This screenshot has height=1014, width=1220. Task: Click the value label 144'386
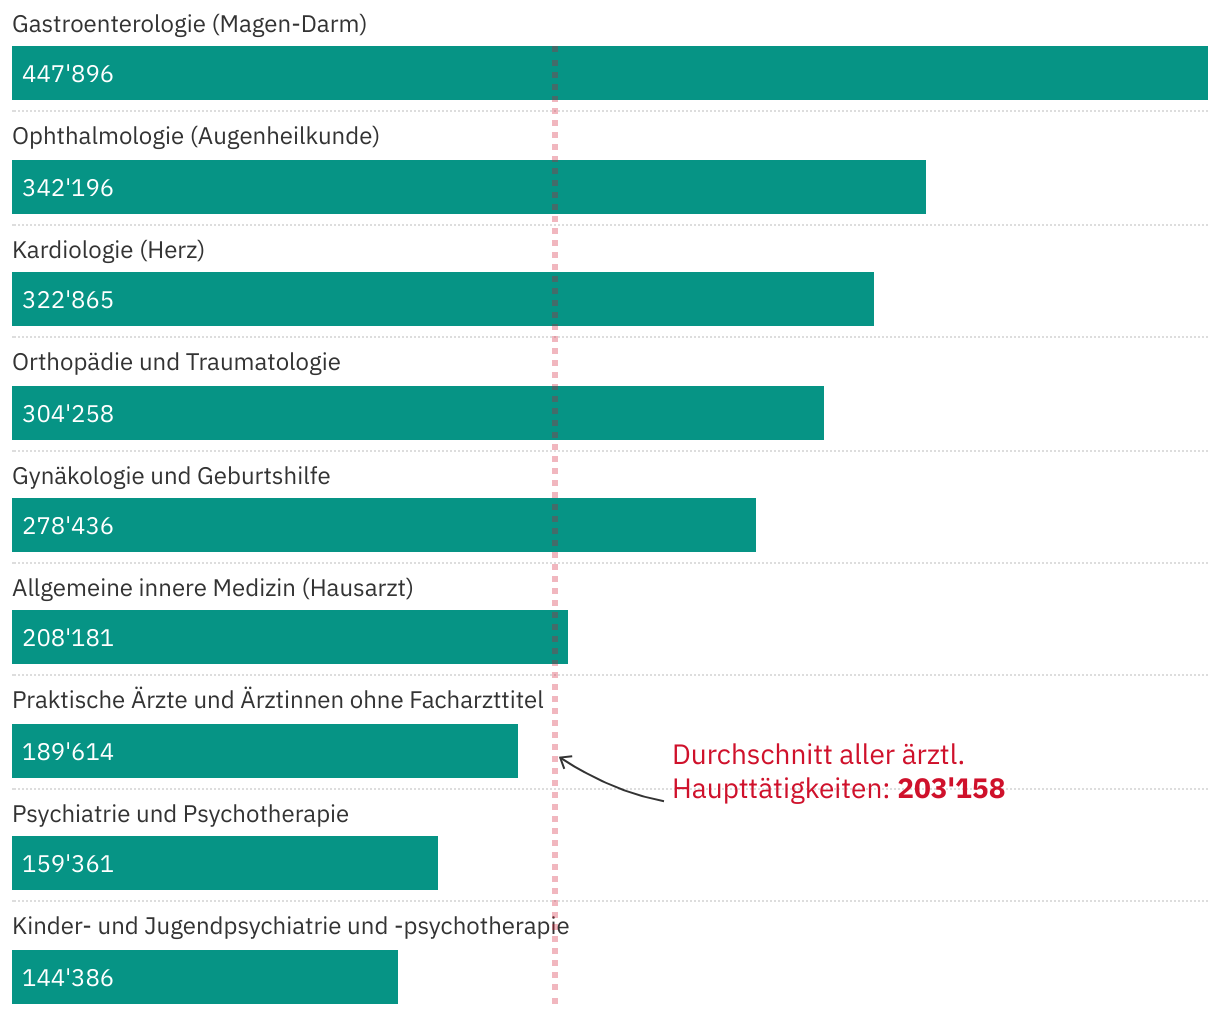pos(68,978)
